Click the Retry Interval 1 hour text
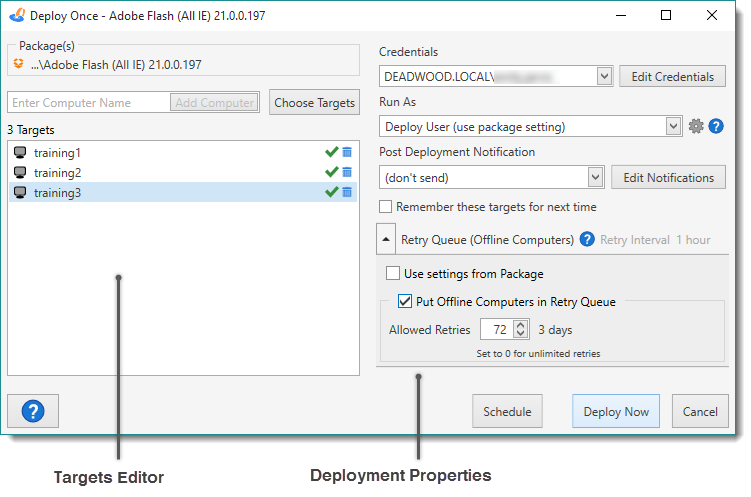The image size is (751, 497). coord(655,240)
